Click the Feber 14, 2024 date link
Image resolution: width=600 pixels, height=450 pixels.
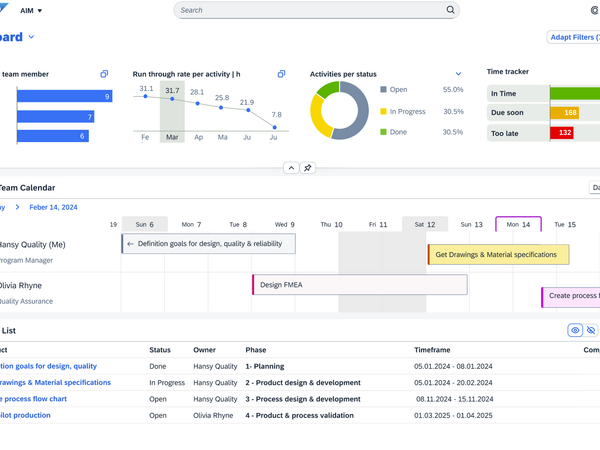(x=53, y=207)
